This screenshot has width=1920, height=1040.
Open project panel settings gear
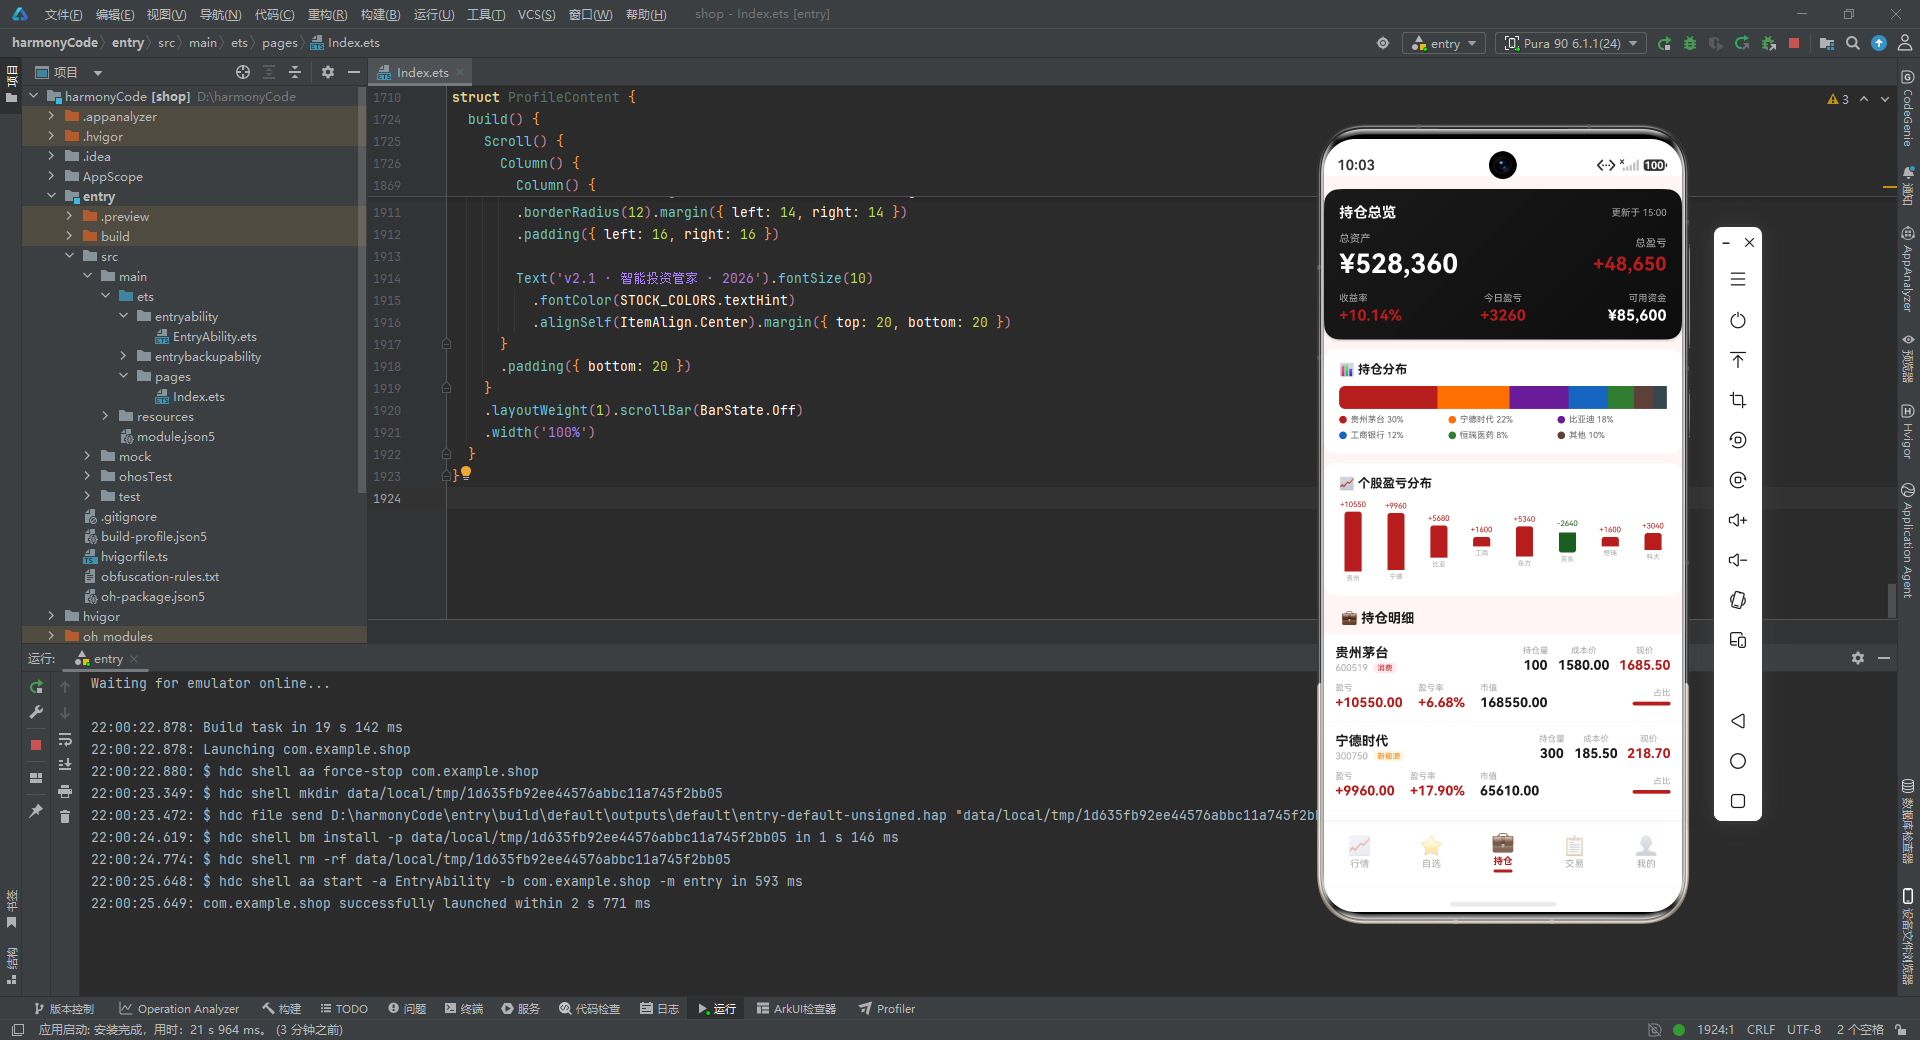point(327,72)
